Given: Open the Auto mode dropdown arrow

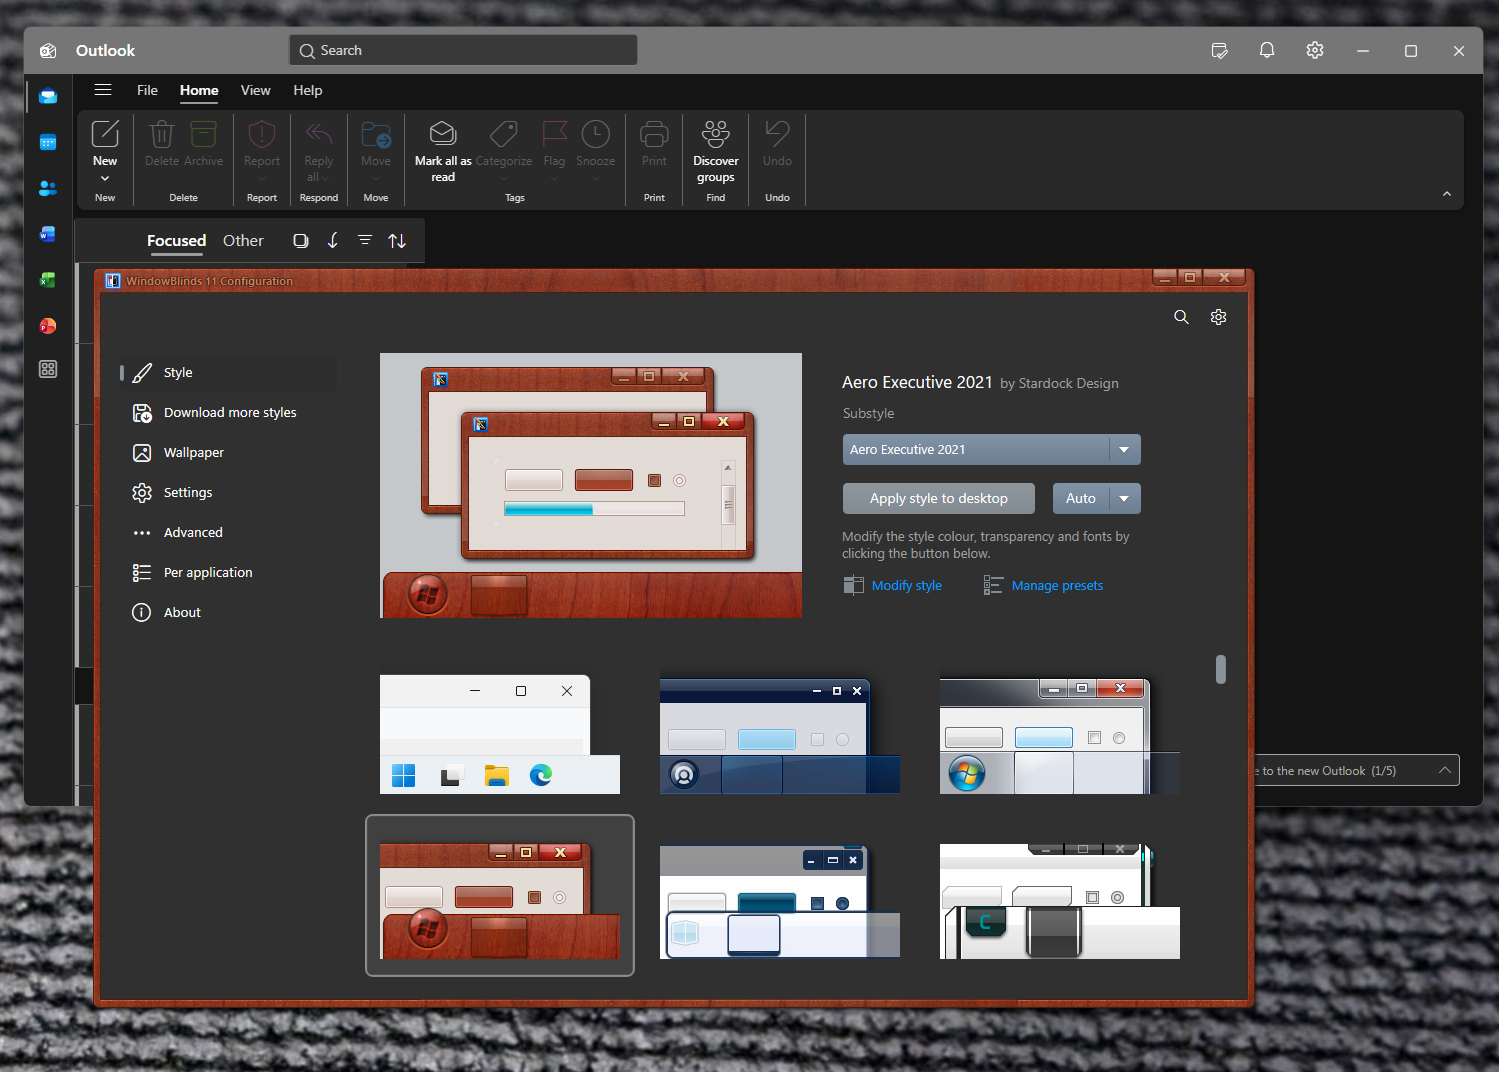Looking at the screenshot, I should point(1124,499).
